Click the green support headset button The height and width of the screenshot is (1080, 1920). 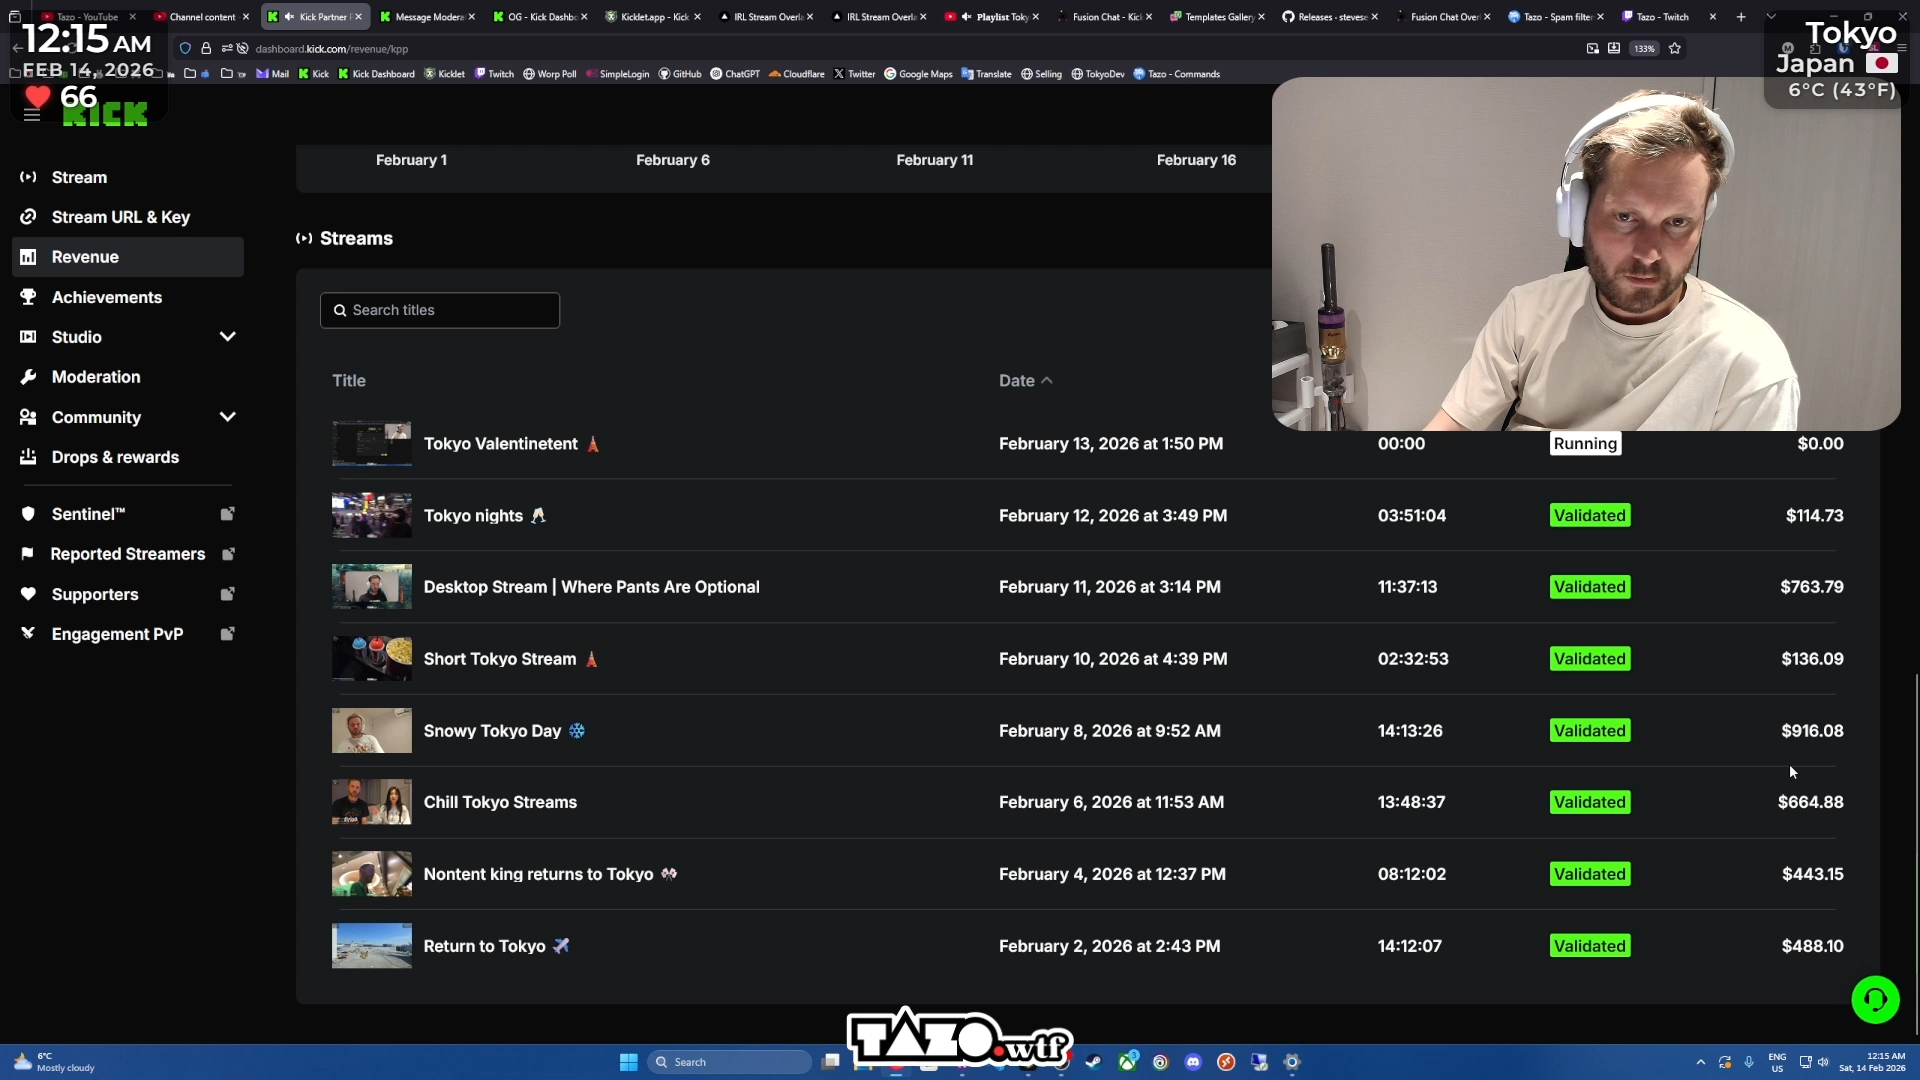click(x=1875, y=999)
